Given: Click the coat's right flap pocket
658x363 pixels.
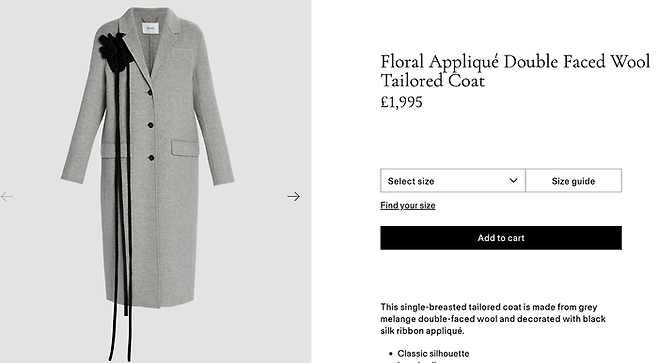Looking at the screenshot, I should 185,149.
